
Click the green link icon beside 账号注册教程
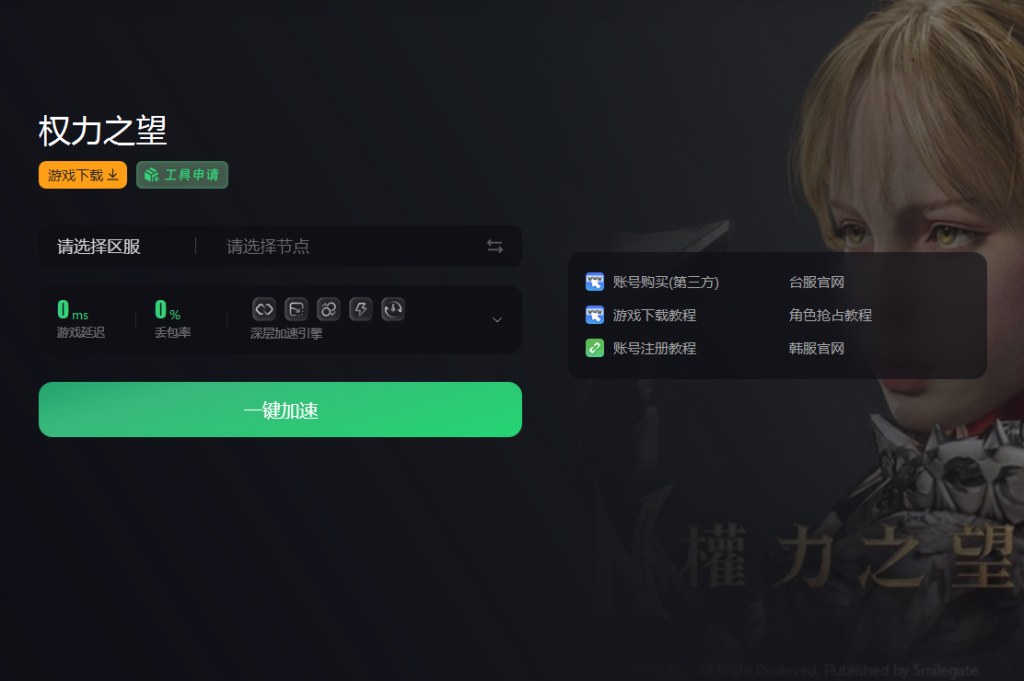[594, 348]
